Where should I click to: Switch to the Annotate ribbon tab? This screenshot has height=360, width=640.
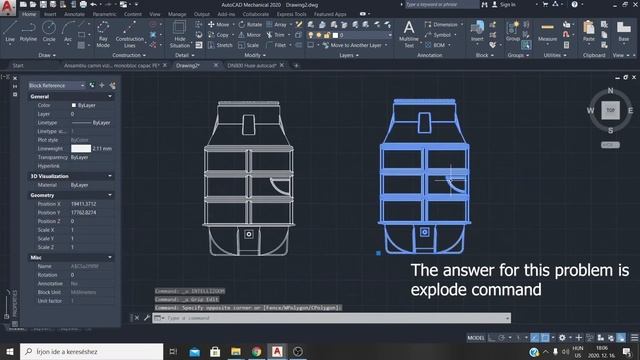tap(74, 14)
